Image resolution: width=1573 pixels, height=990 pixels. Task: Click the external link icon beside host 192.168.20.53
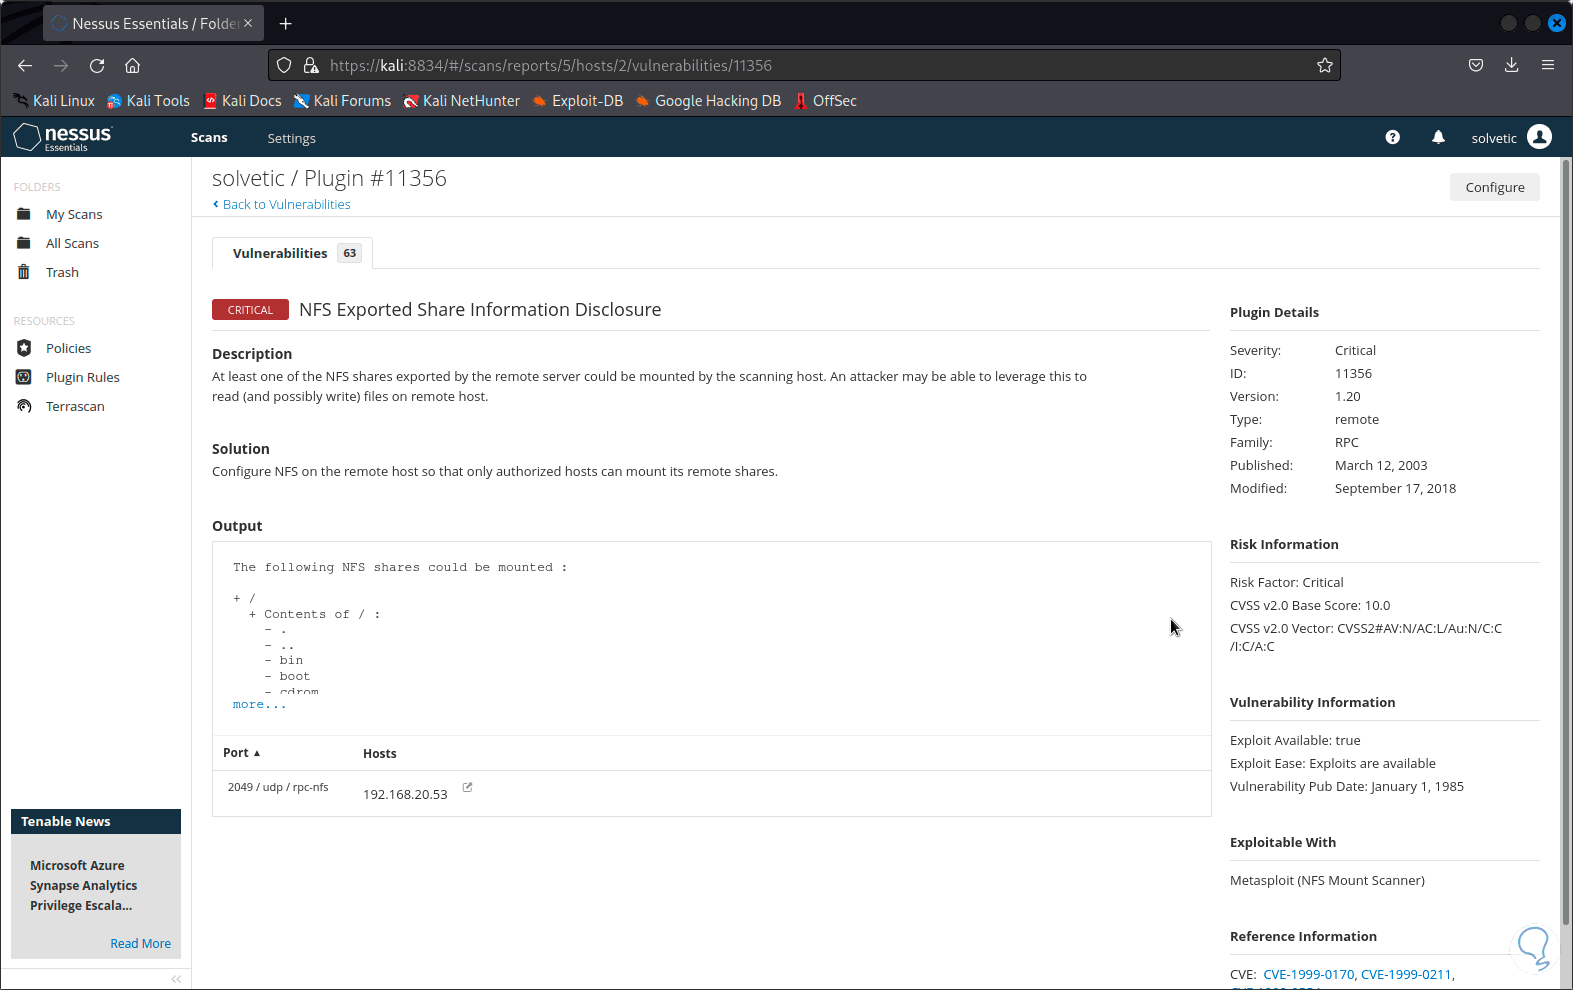point(467,788)
